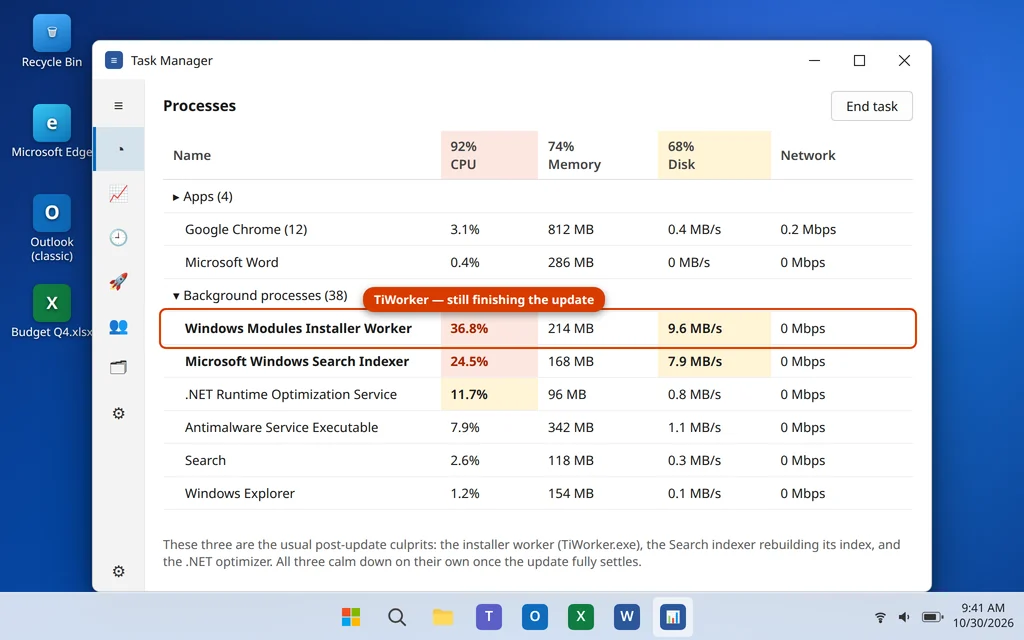Image resolution: width=1024 pixels, height=640 pixels.
Task: Click the 24.5% CPU value
Action: 469,362
